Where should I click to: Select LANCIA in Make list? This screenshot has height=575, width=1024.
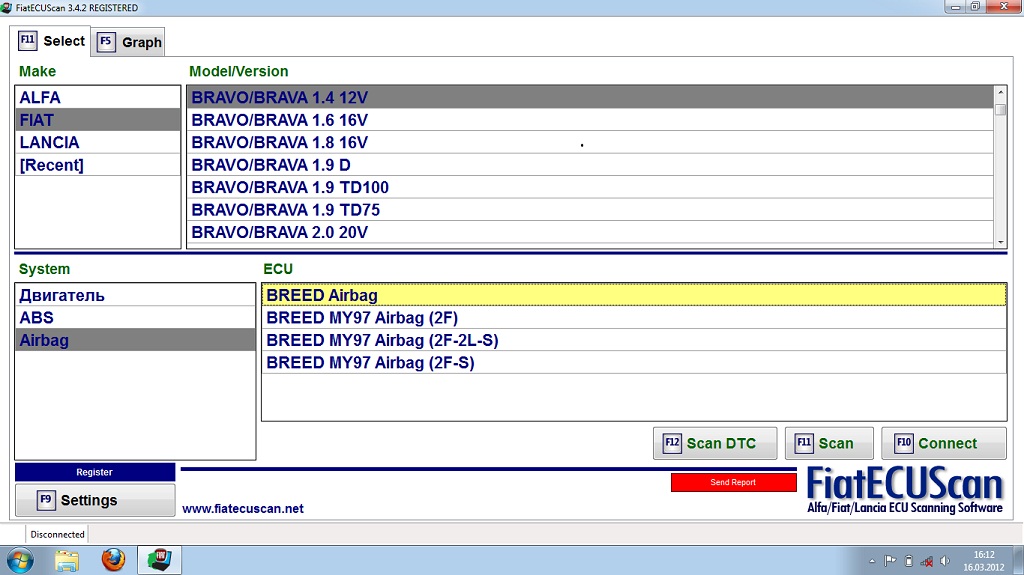click(x=97, y=142)
